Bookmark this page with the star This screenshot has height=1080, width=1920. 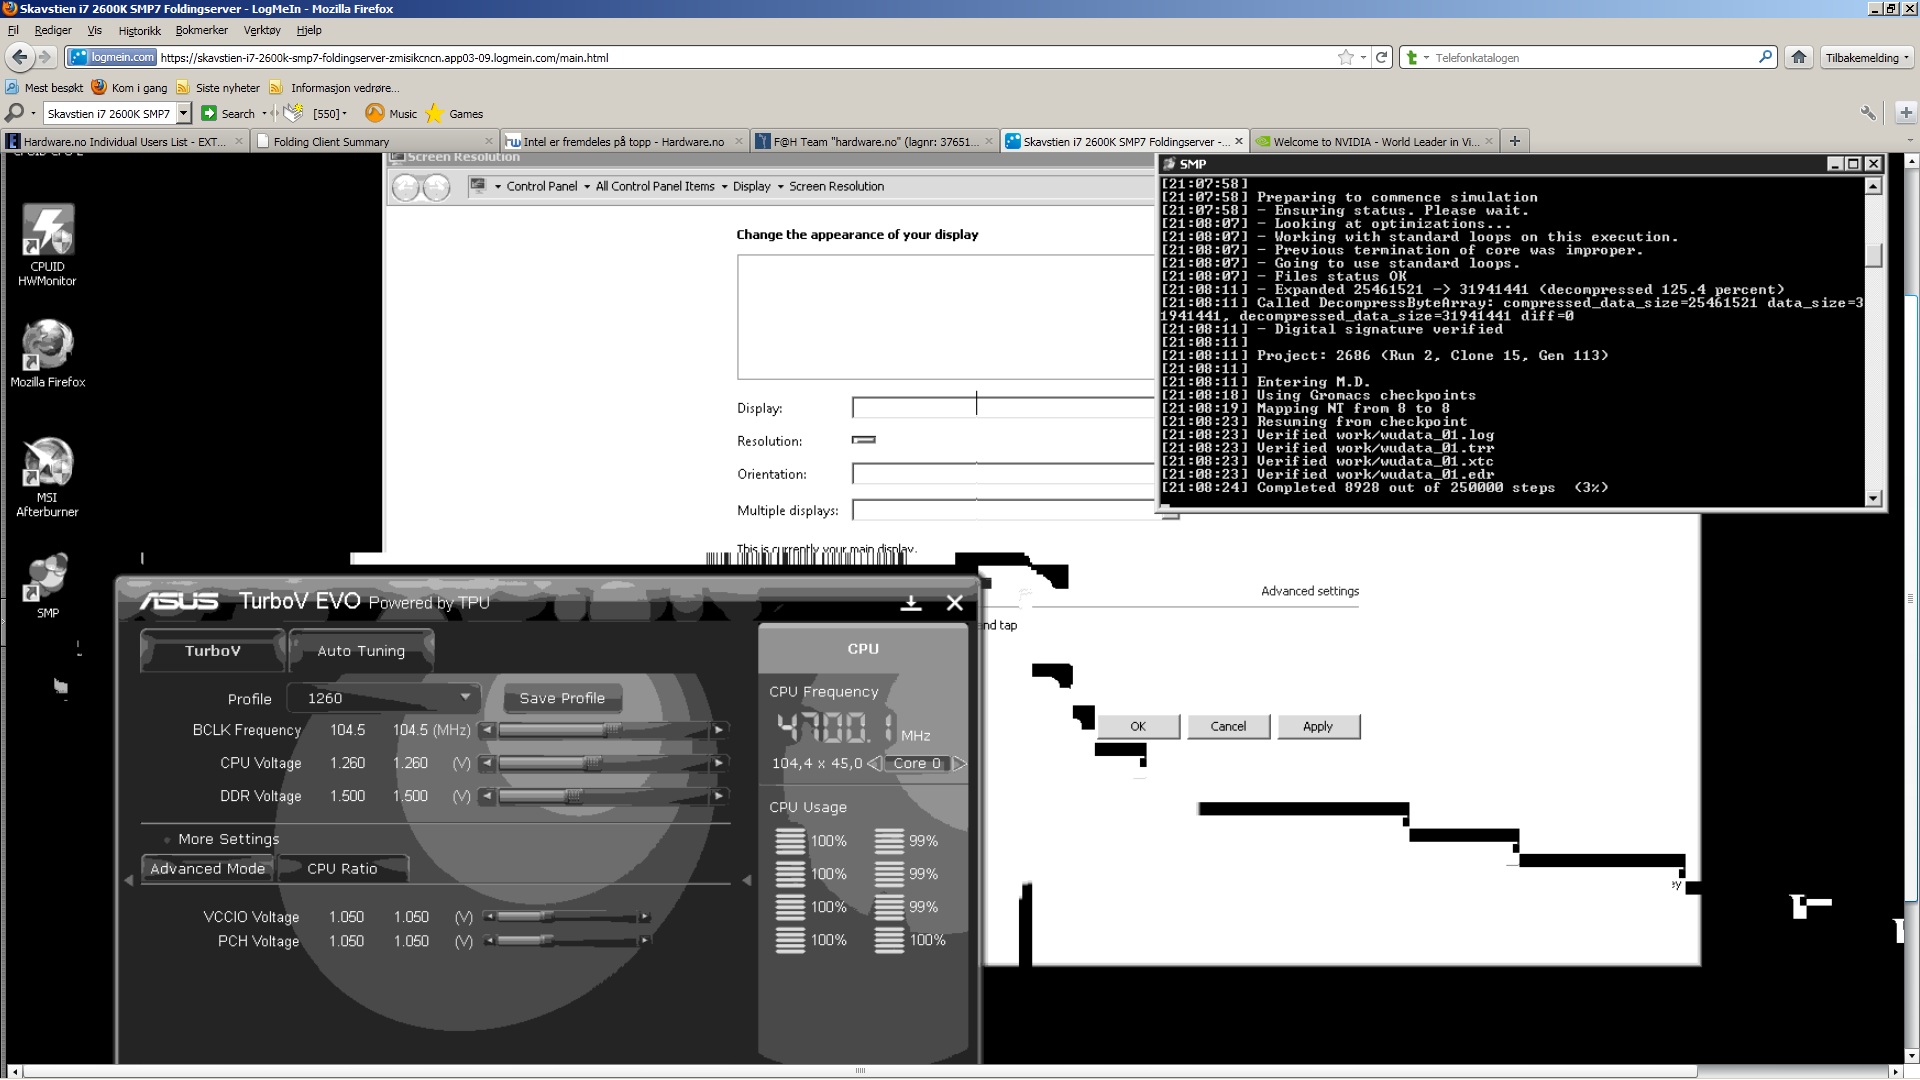[x=1346, y=57]
